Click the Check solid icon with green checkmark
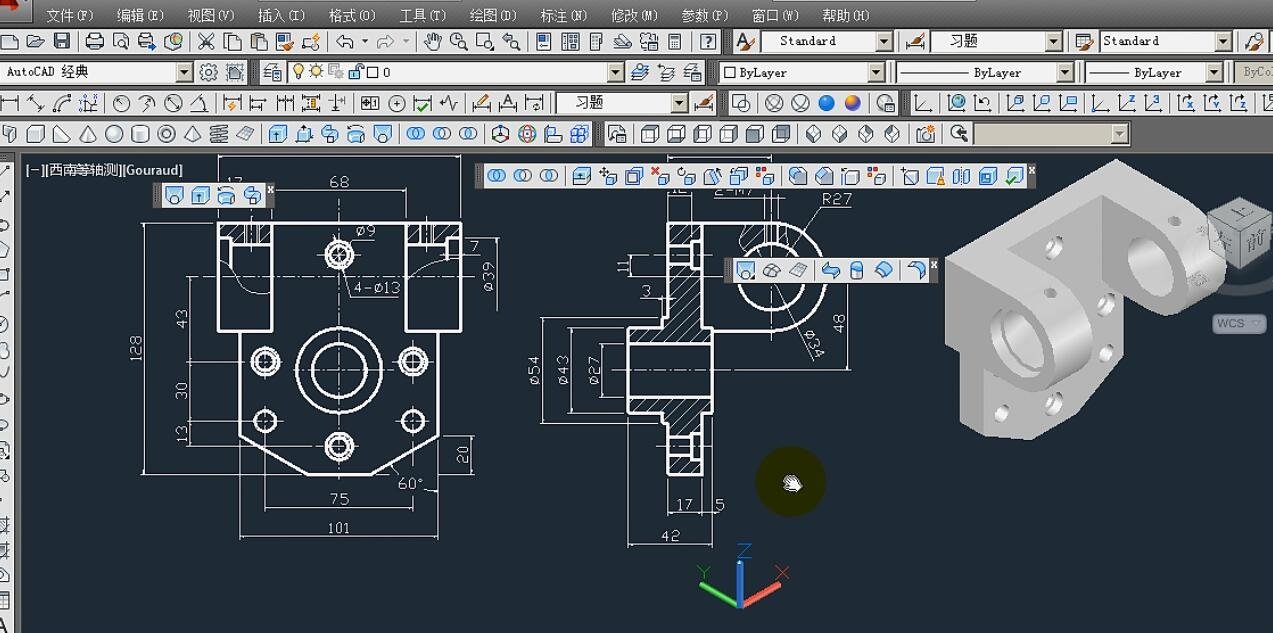1273x633 pixels. tap(1014, 176)
